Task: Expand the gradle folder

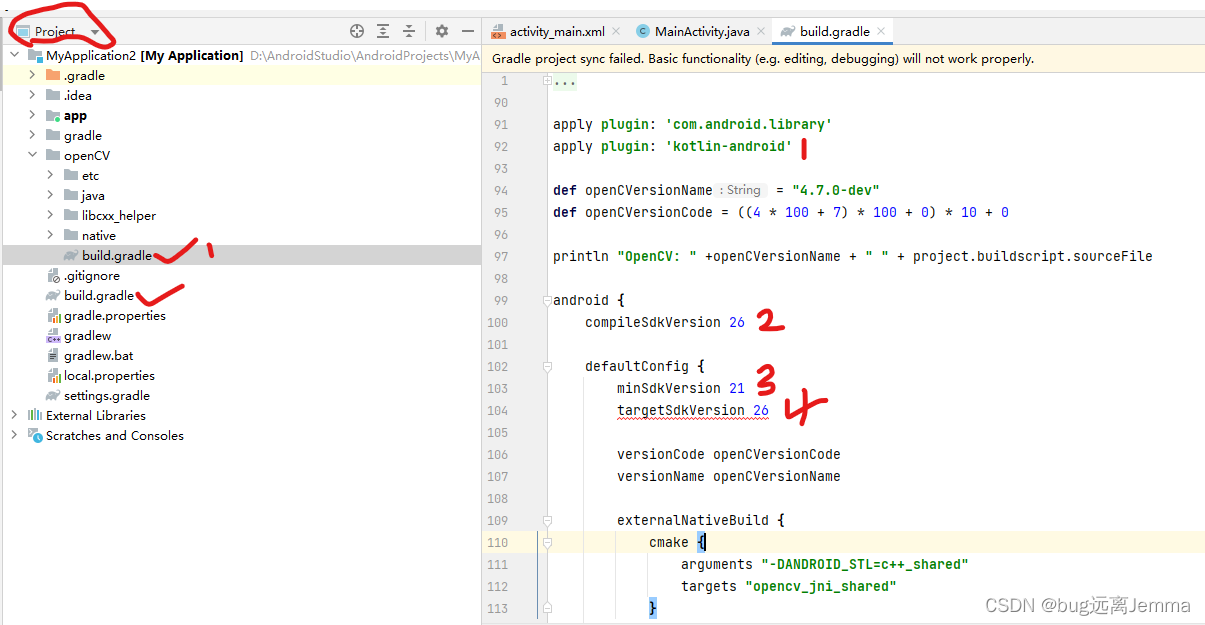Action: click(x=32, y=136)
